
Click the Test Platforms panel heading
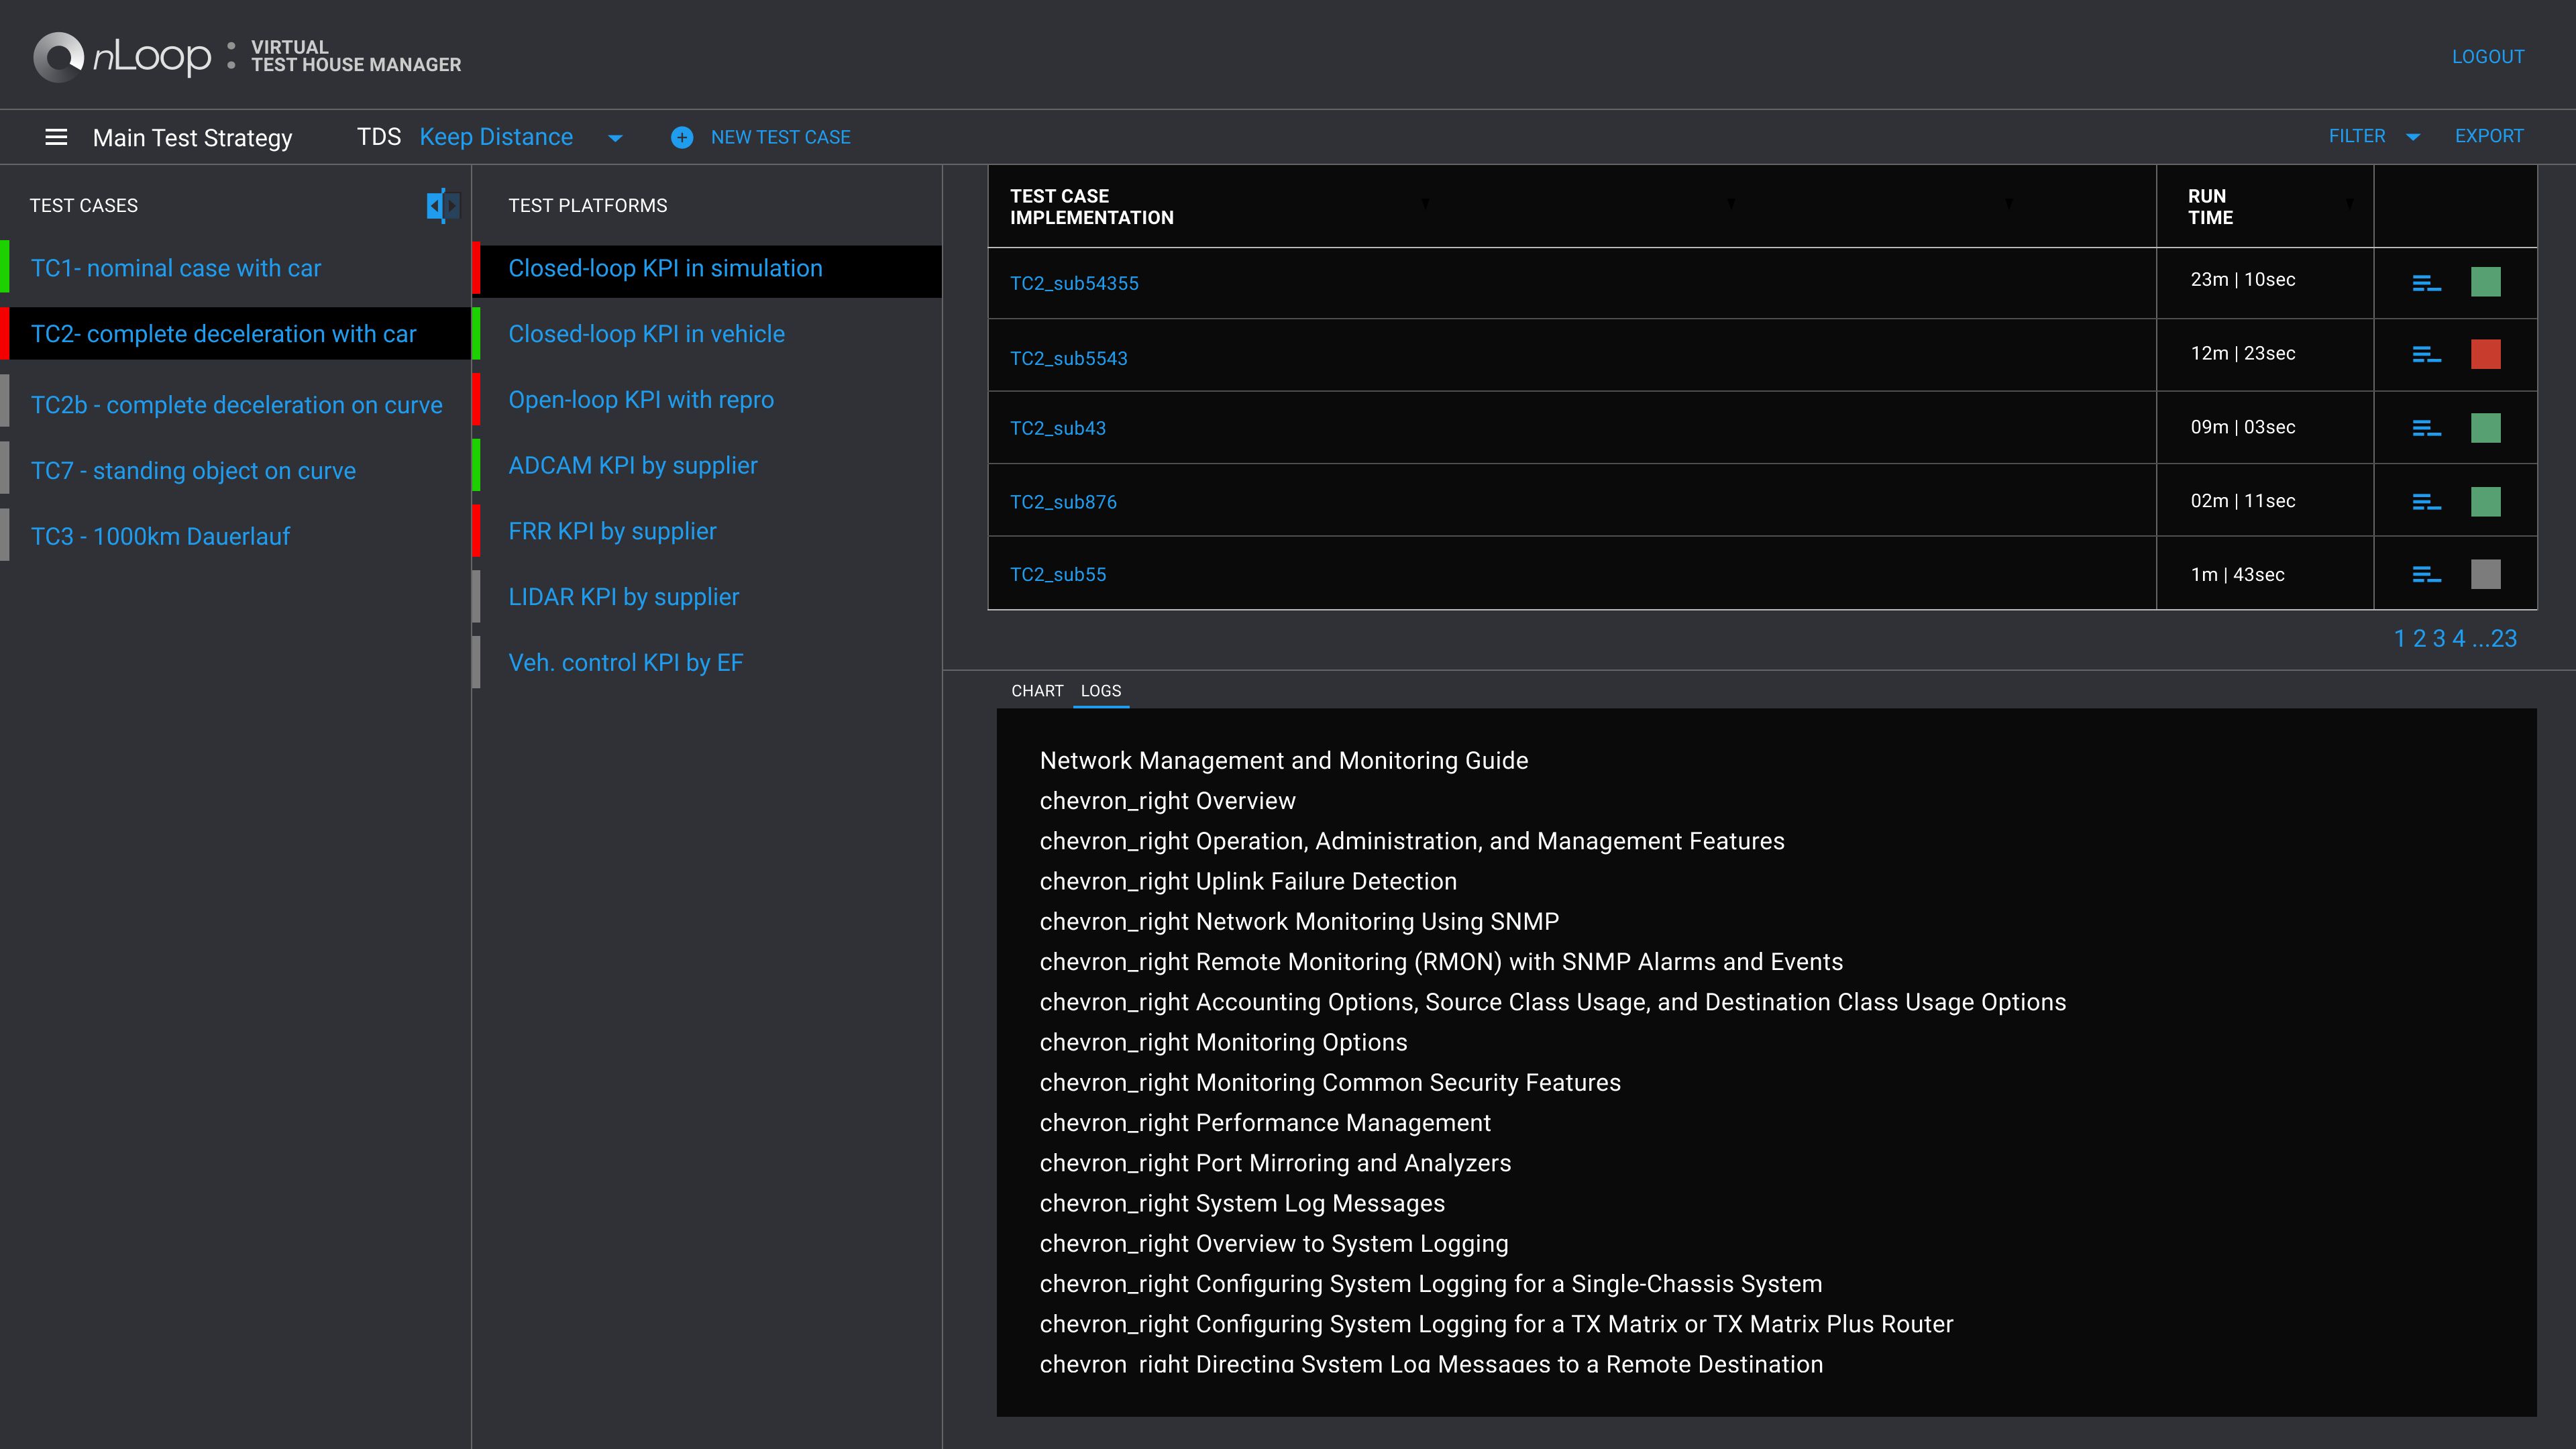click(587, 206)
